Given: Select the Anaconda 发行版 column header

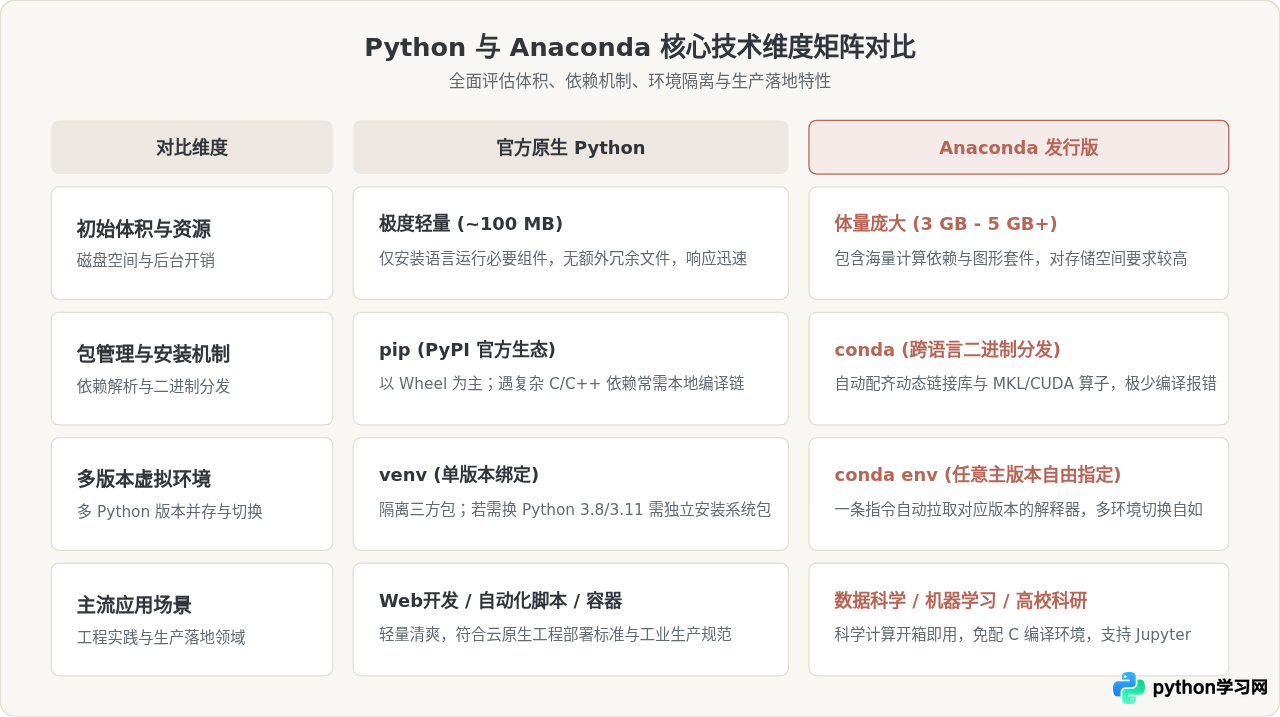Looking at the screenshot, I should (x=1018, y=147).
